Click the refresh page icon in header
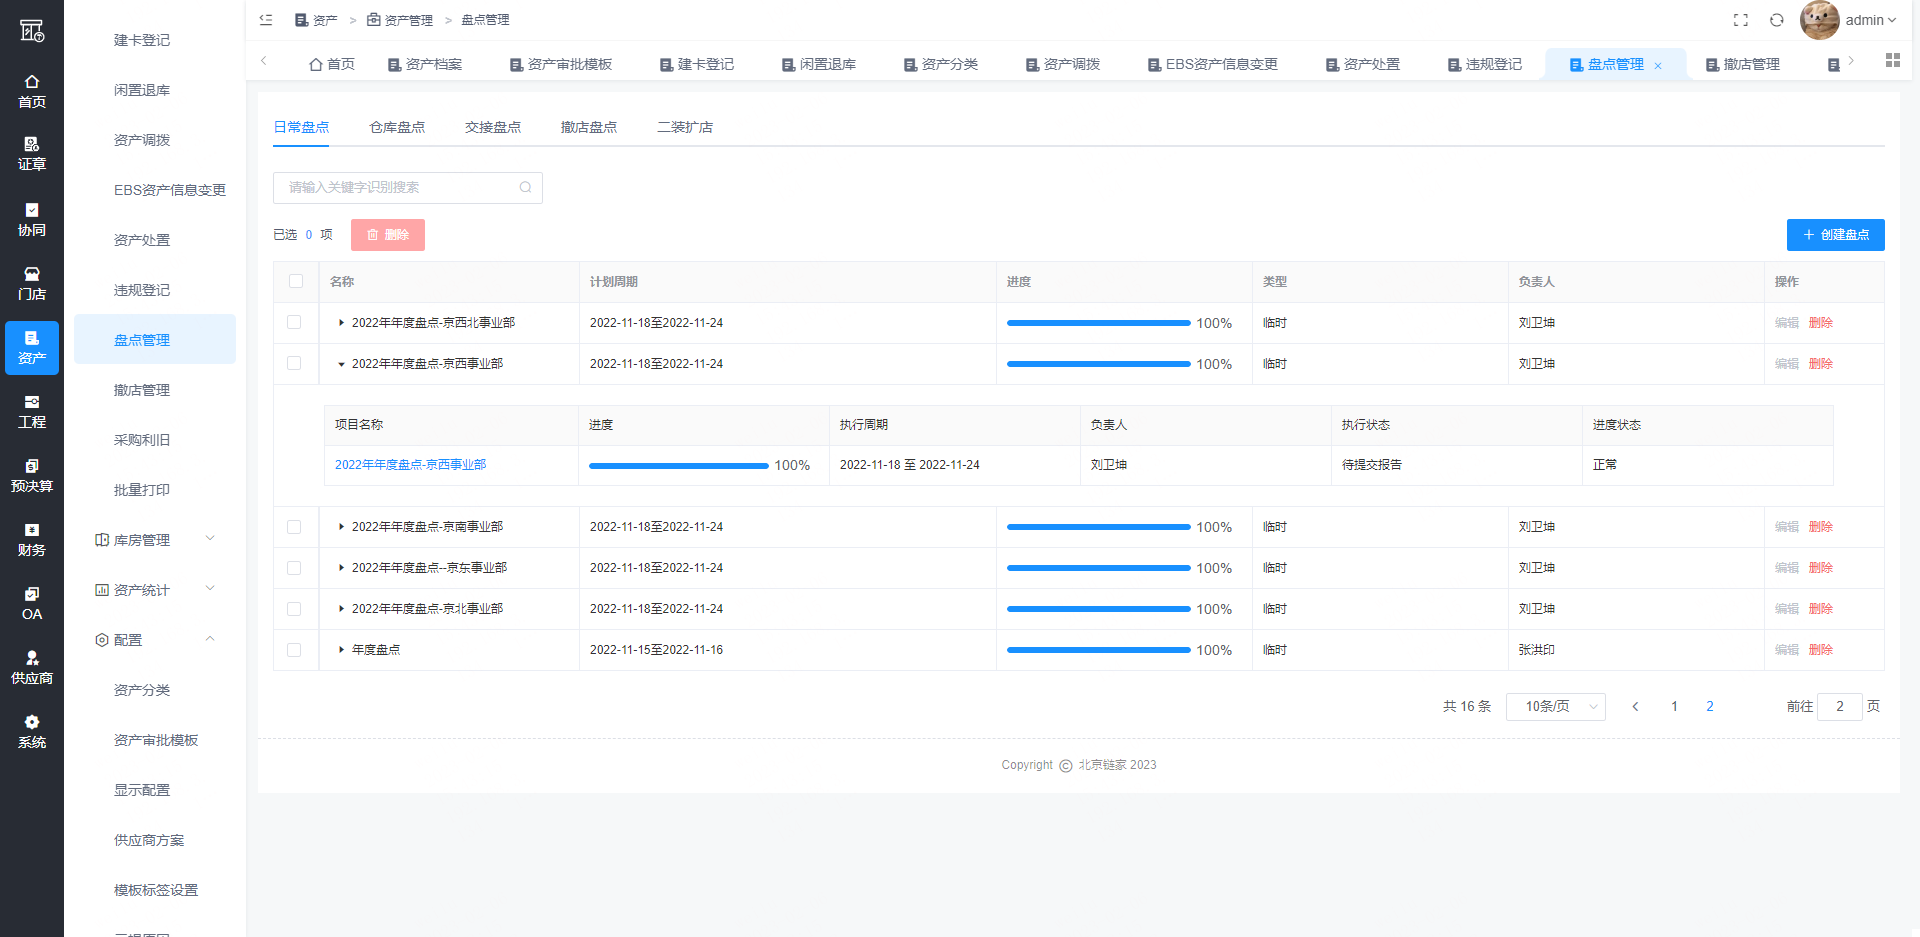Image resolution: width=1920 pixels, height=937 pixels. 1777,20
